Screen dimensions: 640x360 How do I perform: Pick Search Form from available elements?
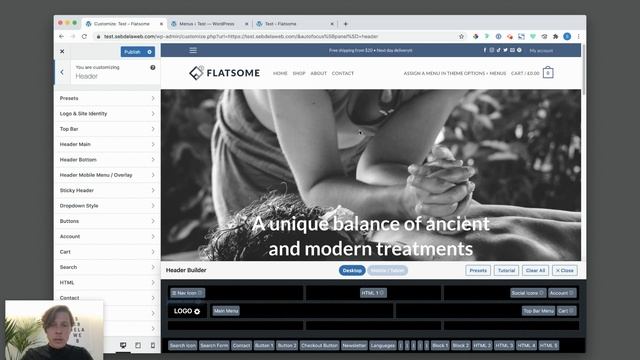click(214, 346)
